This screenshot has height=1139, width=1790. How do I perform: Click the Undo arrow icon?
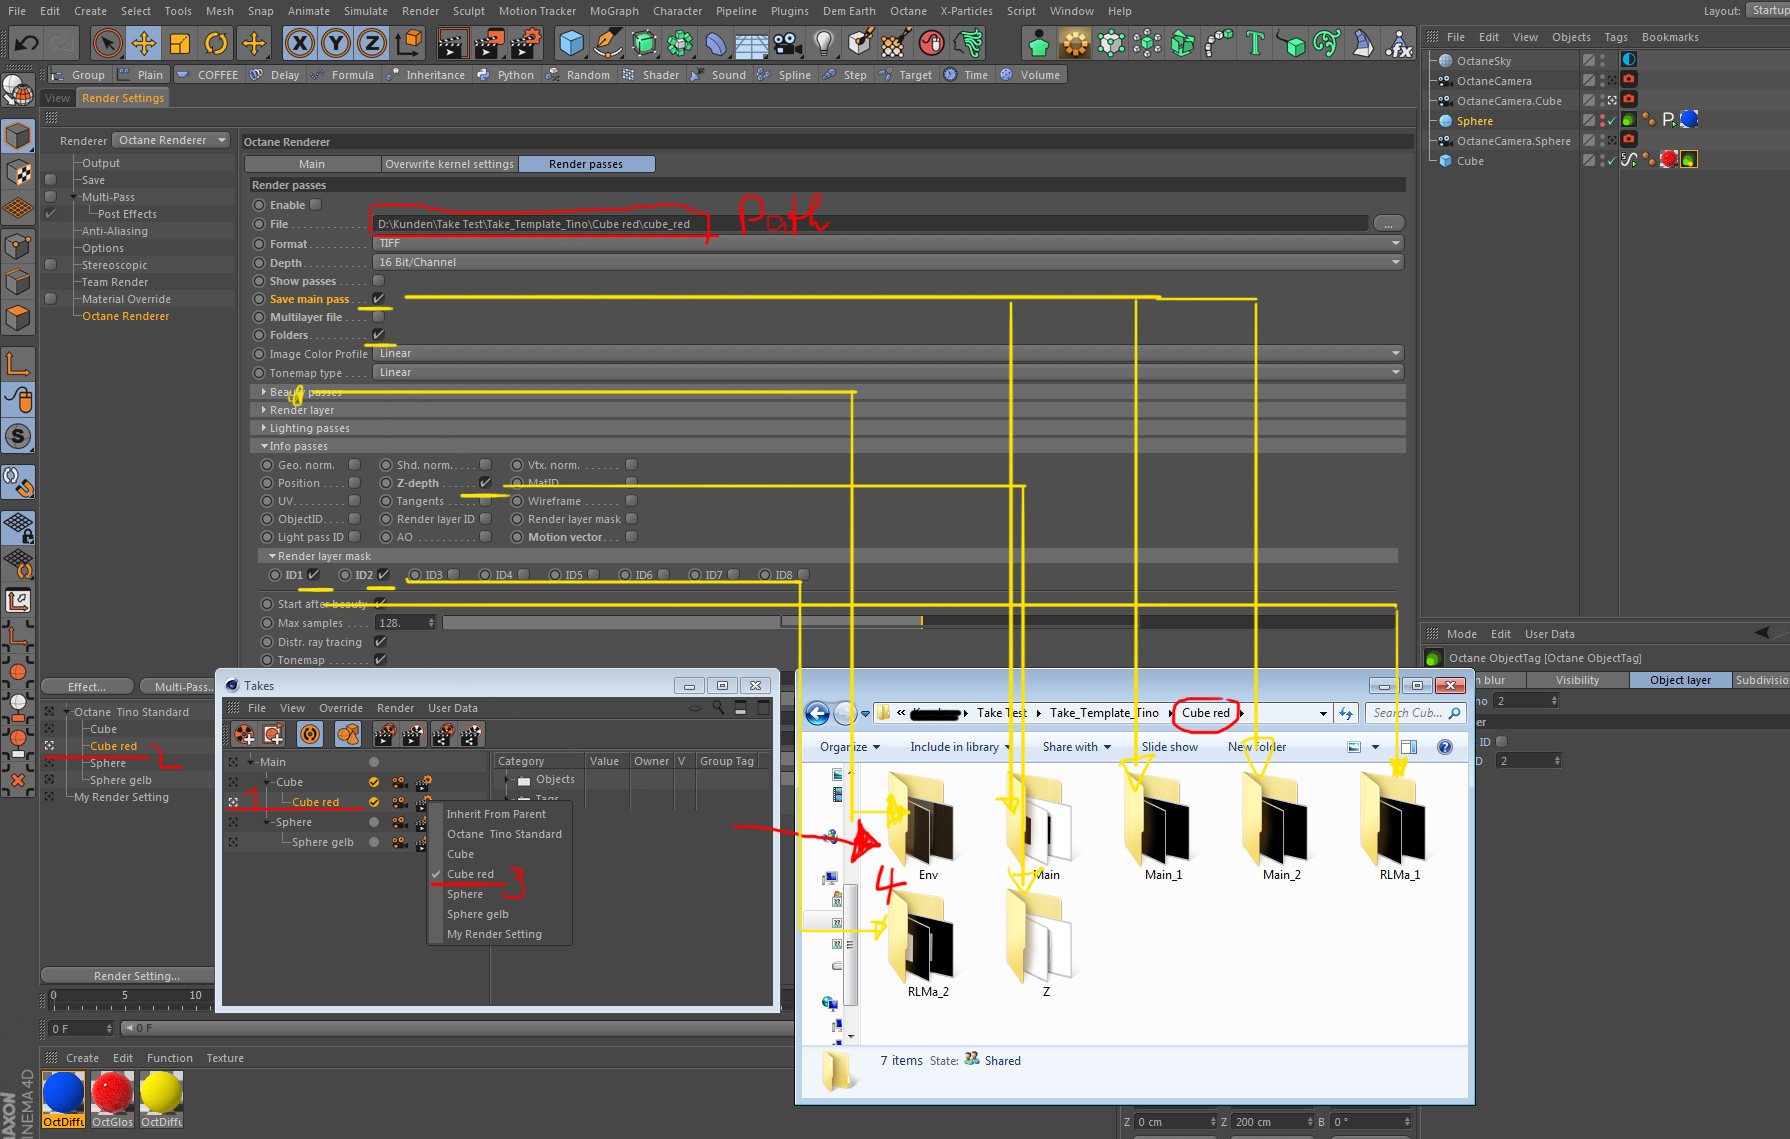(x=26, y=43)
